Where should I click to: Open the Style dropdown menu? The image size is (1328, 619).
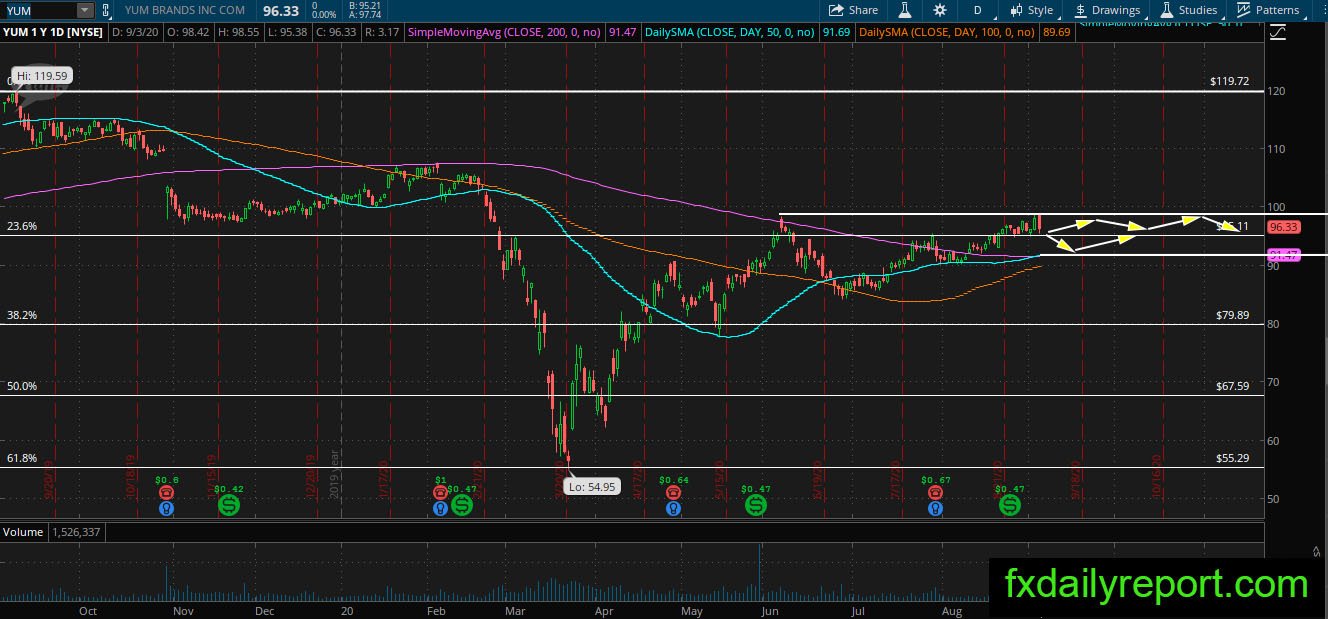pos(1032,10)
